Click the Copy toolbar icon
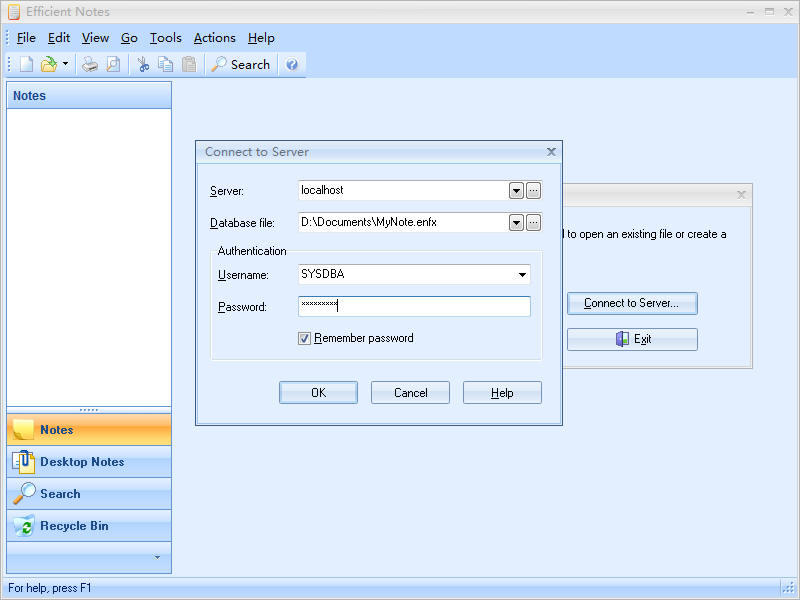The image size is (800, 600). point(165,64)
